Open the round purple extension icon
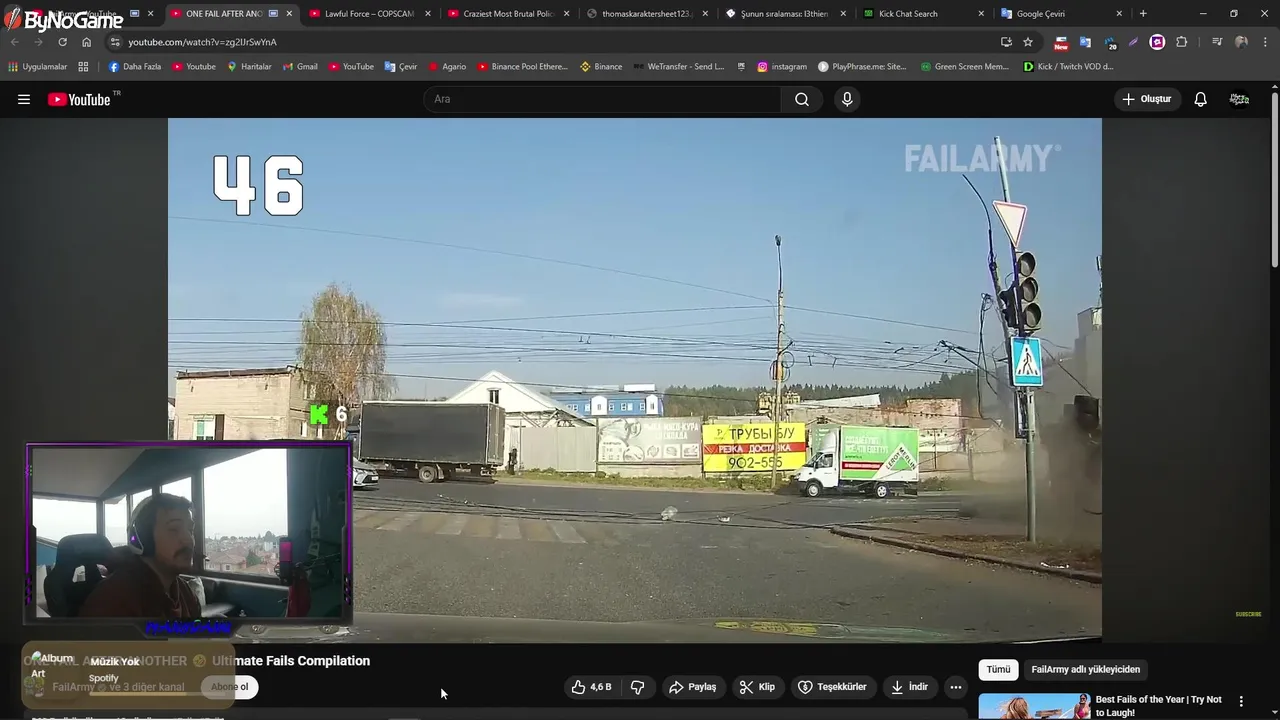 coord(1157,42)
